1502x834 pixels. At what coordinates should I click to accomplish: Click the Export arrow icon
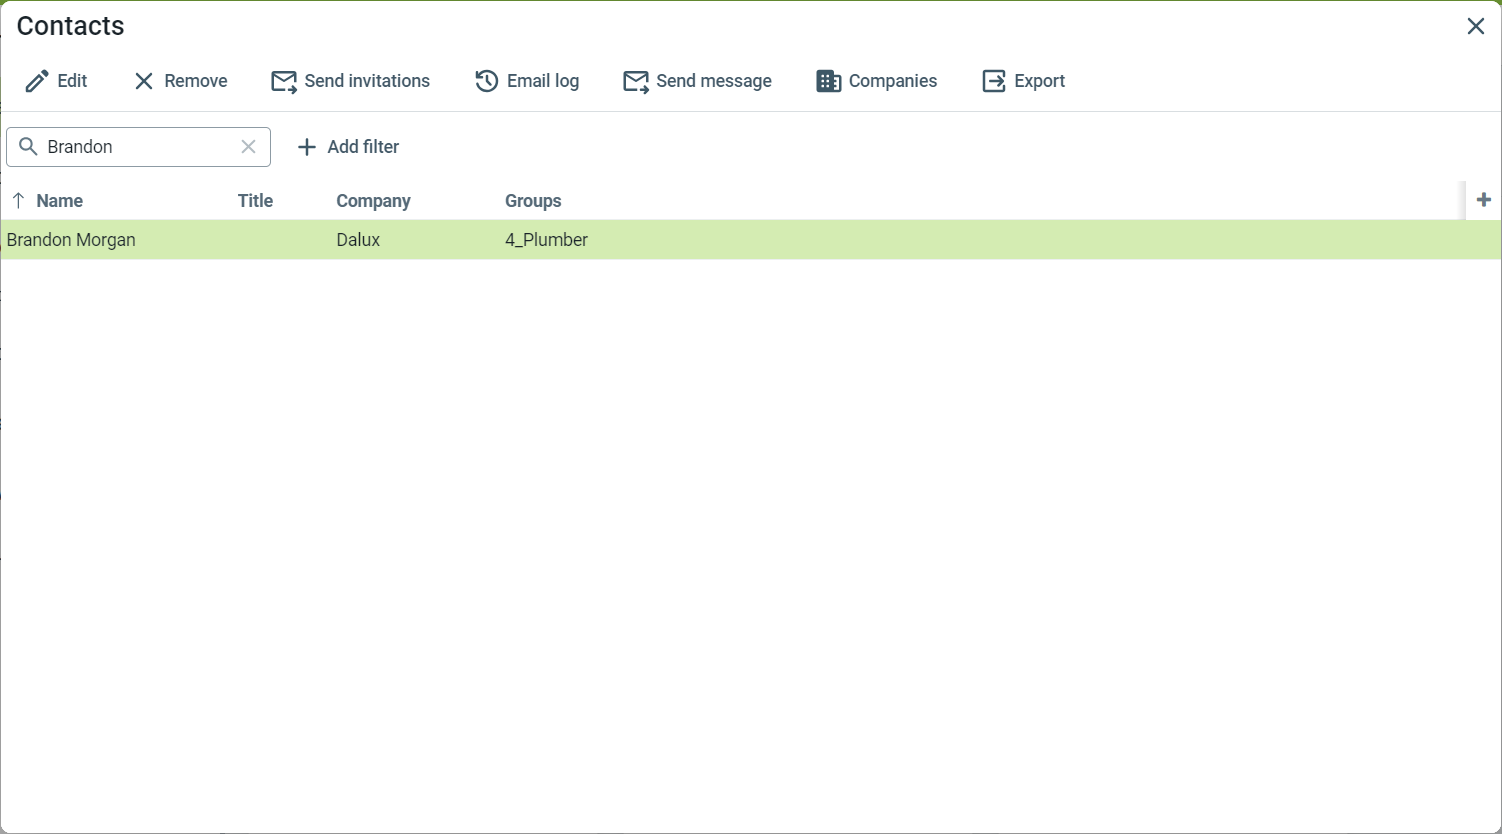[994, 82]
